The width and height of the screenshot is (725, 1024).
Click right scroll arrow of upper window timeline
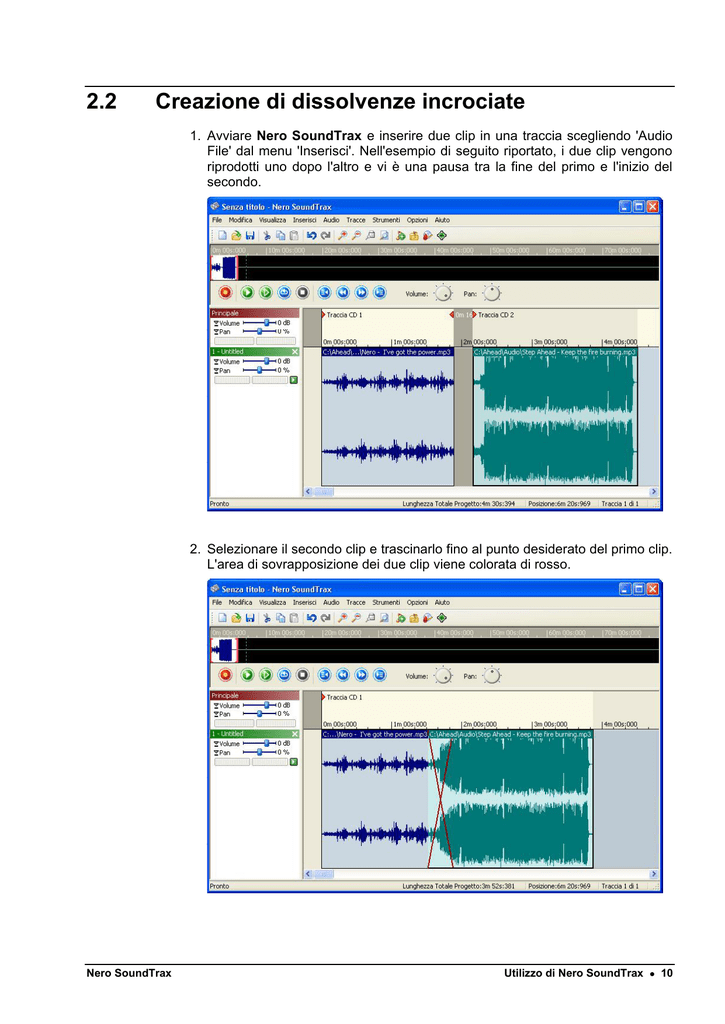click(653, 492)
